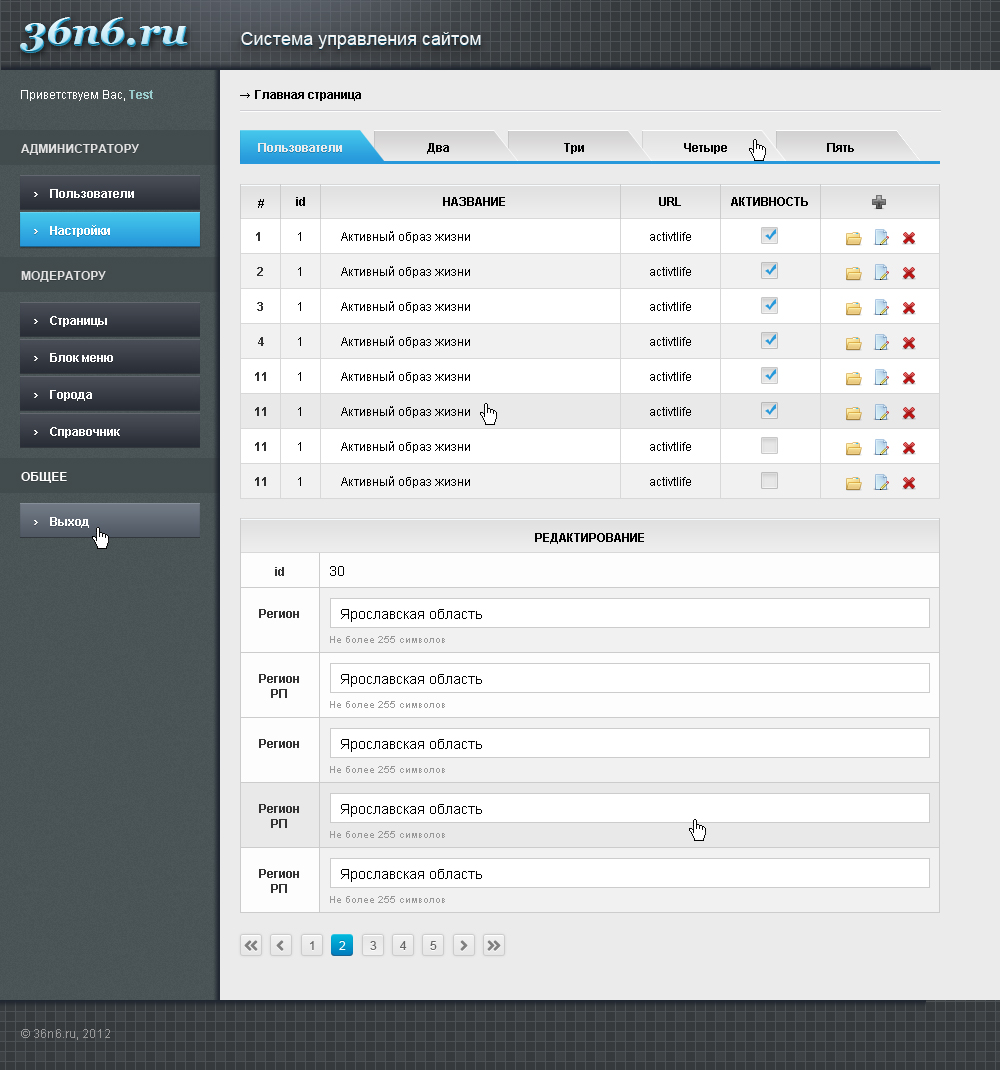Toggle the activity checkbox in row 2
The height and width of the screenshot is (1070, 1000).
coord(769,270)
